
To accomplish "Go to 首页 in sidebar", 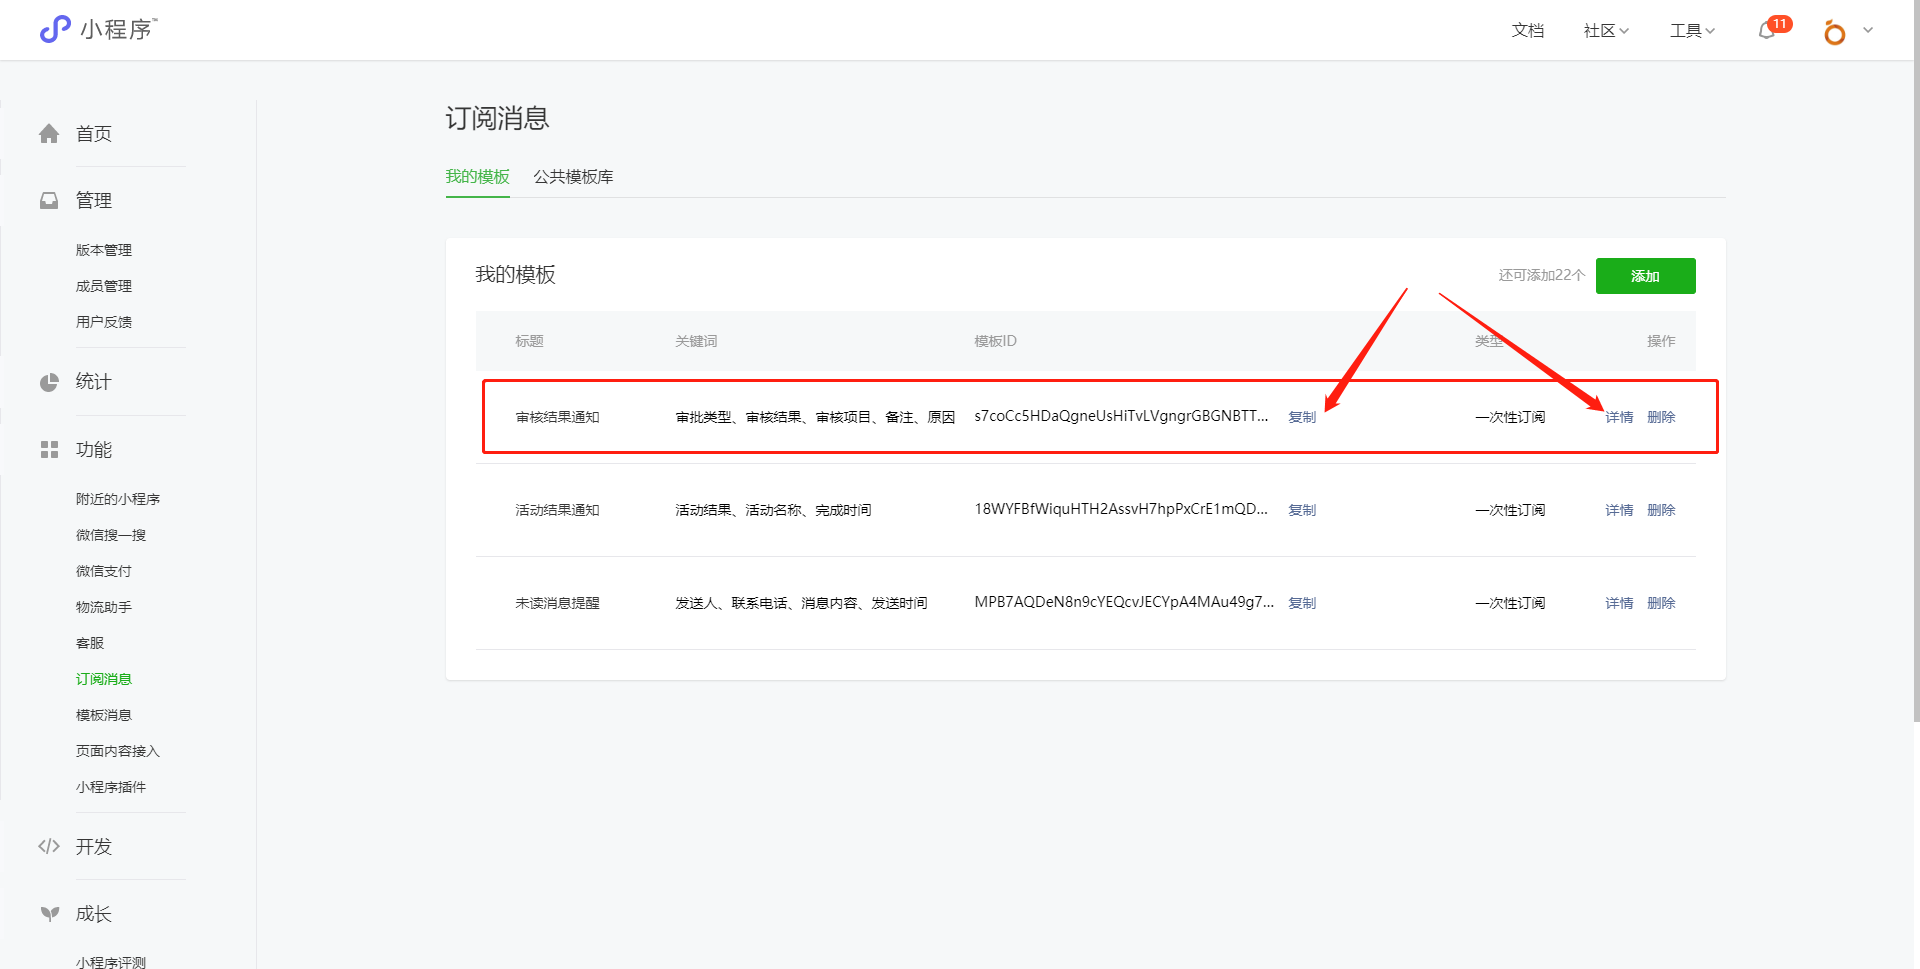I will pos(94,134).
